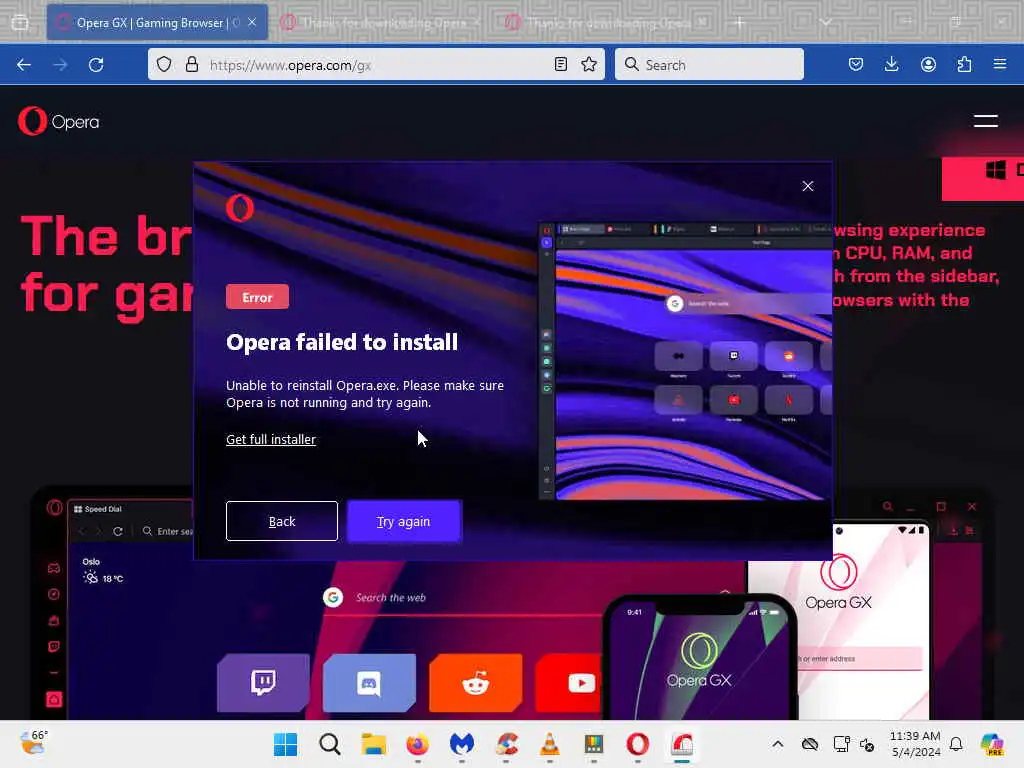Focus the URL address bar

point(376,65)
